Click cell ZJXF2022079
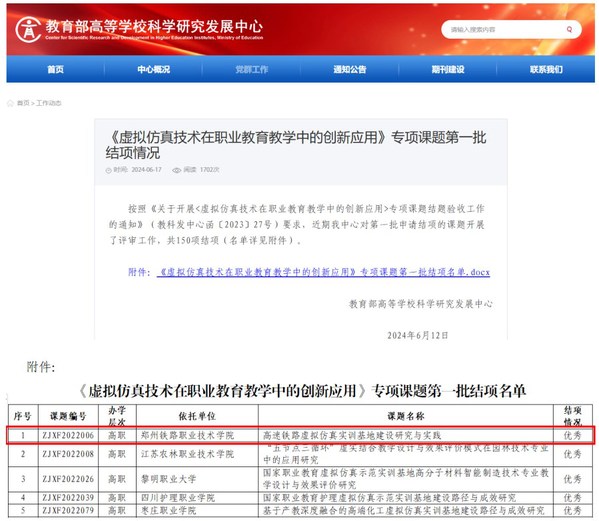Image resolution: width=599 pixels, height=521 pixels. (68, 510)
